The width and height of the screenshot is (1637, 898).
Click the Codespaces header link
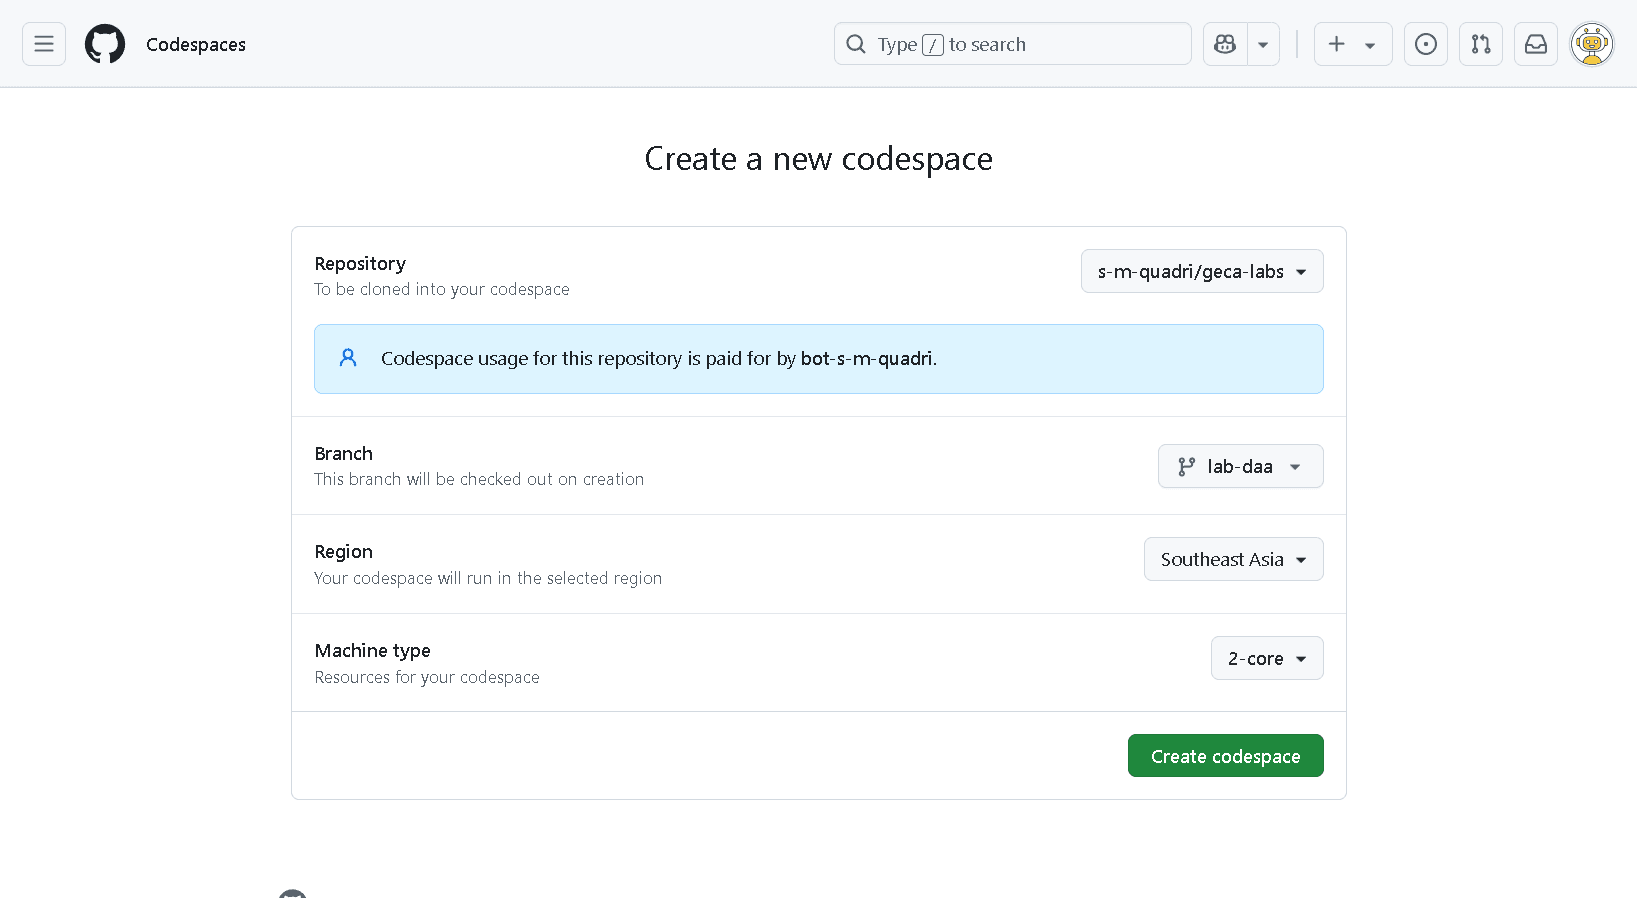[196, 44]
